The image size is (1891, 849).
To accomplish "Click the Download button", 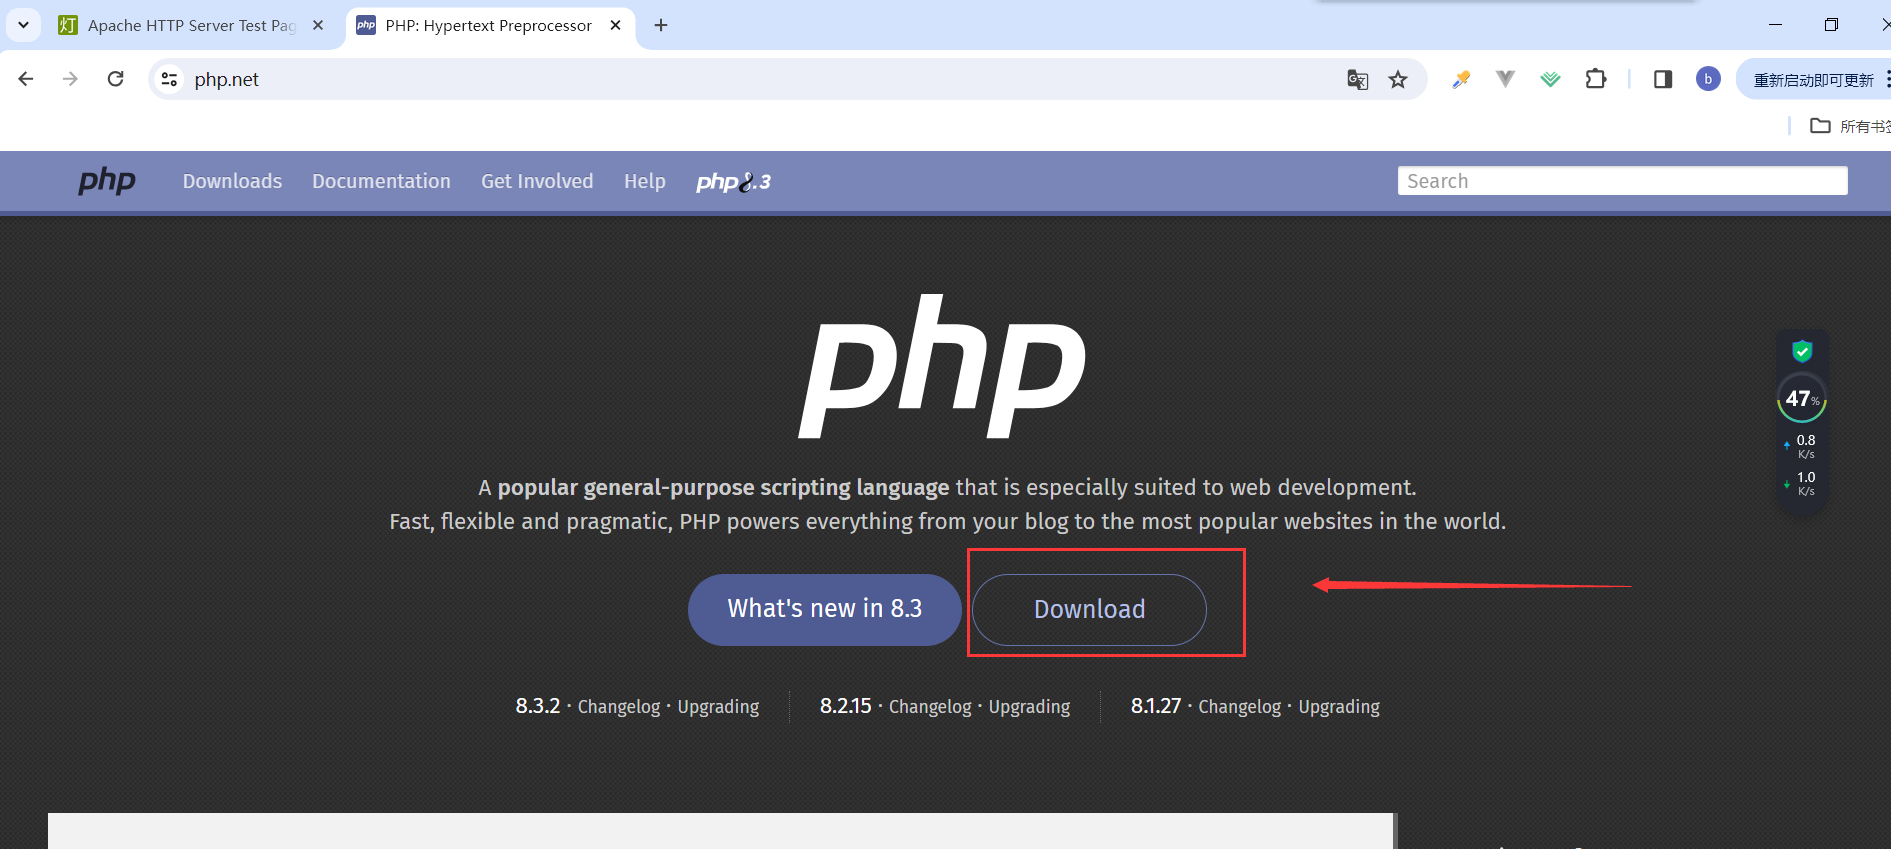I will click(x=1089, y=609).
